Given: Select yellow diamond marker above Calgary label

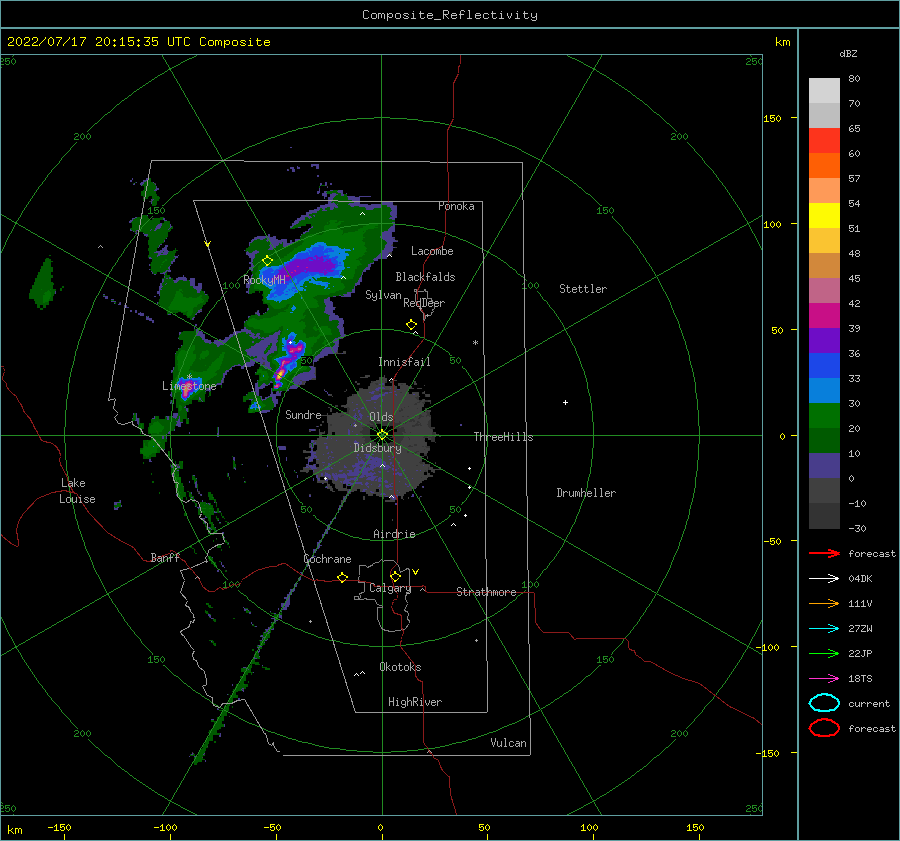Looking at the screenshot, I should 395,576.
